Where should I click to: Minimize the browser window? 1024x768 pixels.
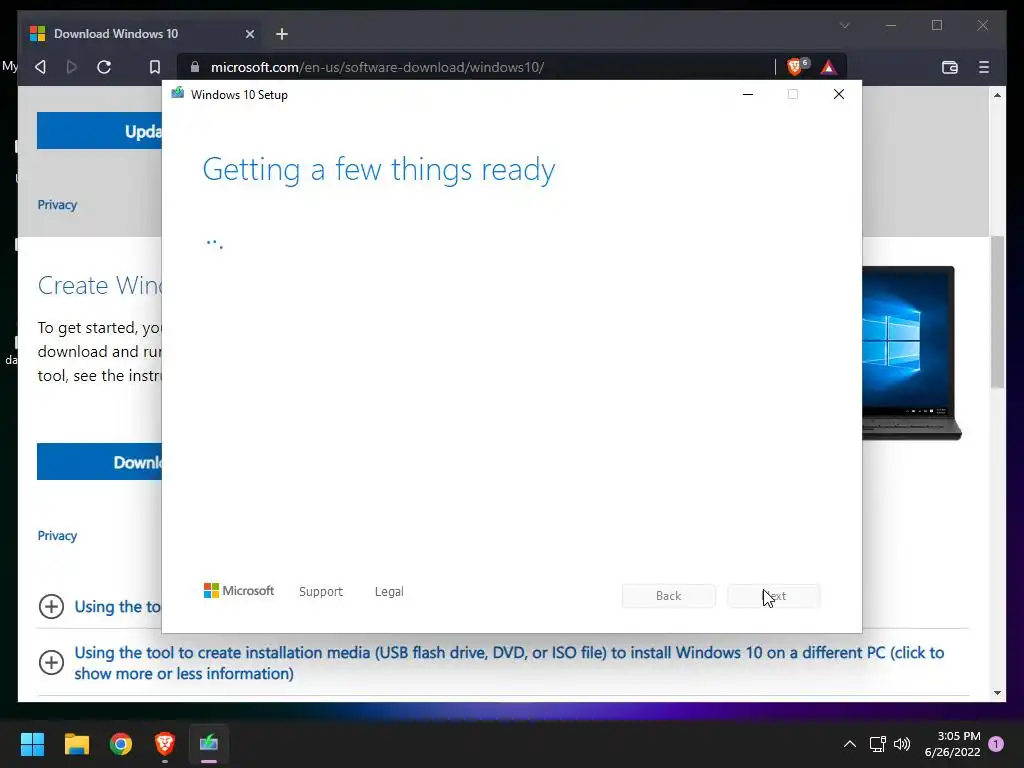[x=891, y=25]
